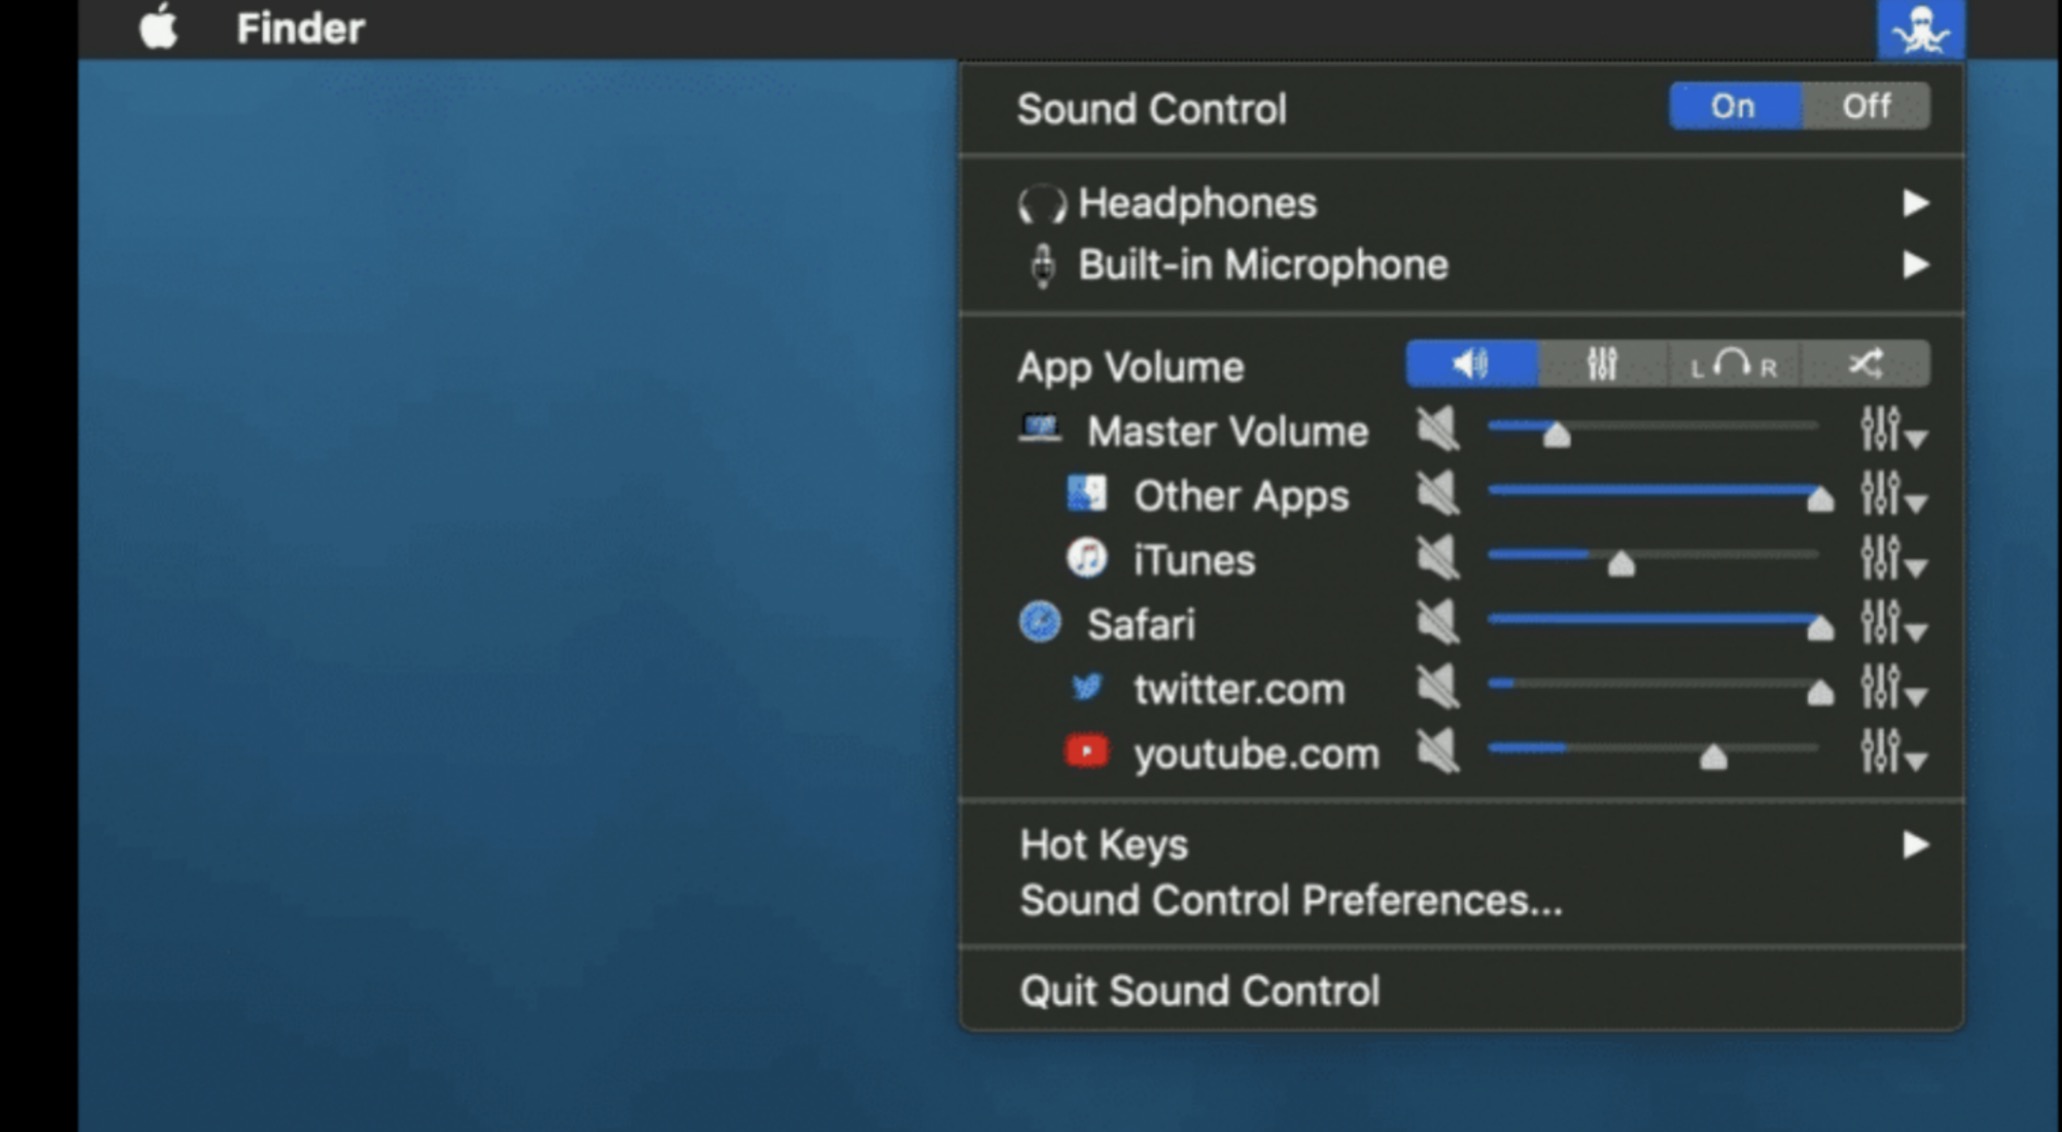The height and width of the screenshot is (1132, 2062).
Task: Click the "iTunes" label
Action: click(x=1194, y=560)
